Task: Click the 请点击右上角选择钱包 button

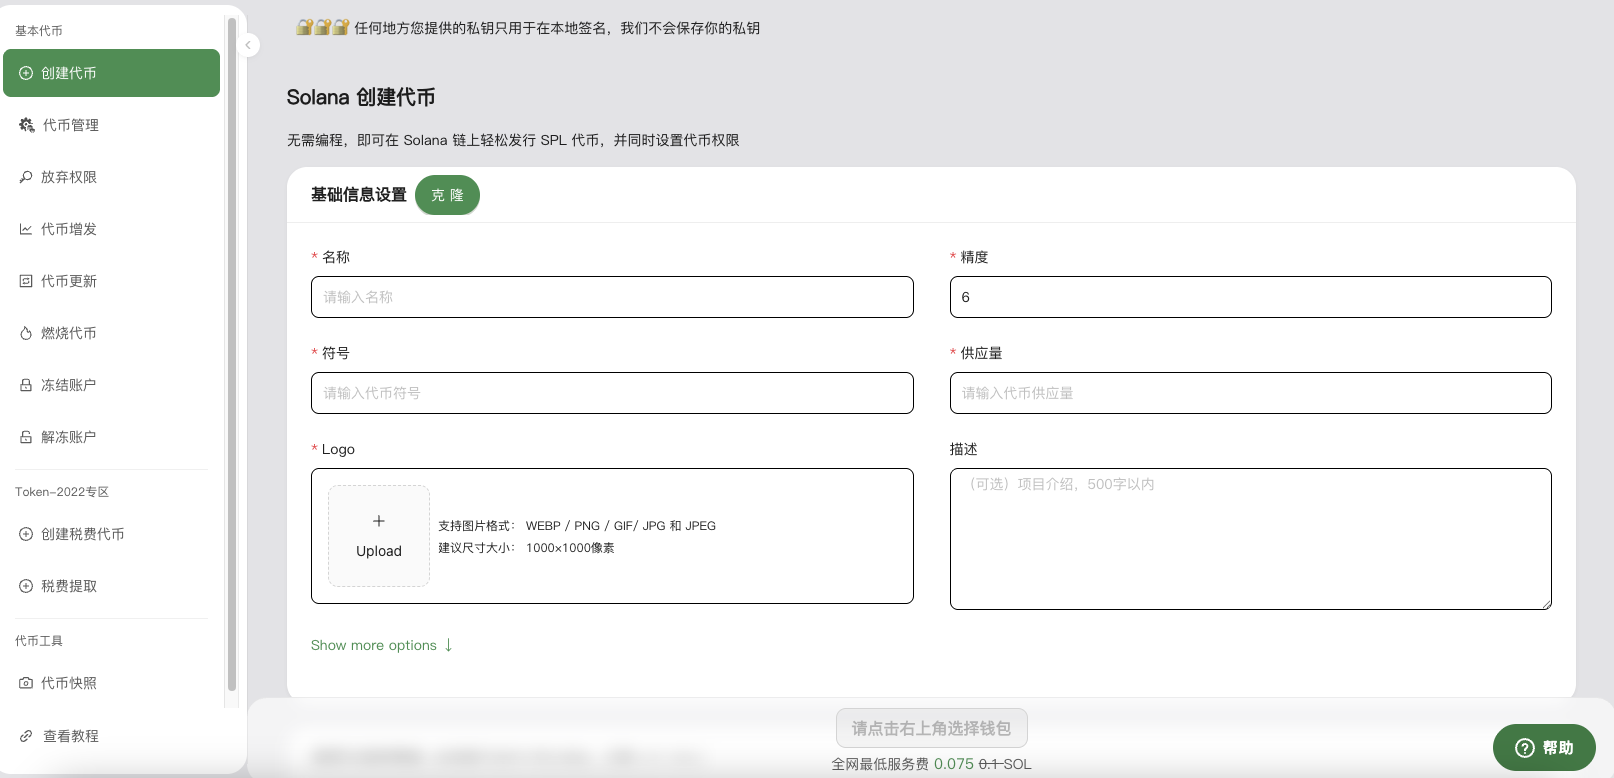Action: click(931, 728)
